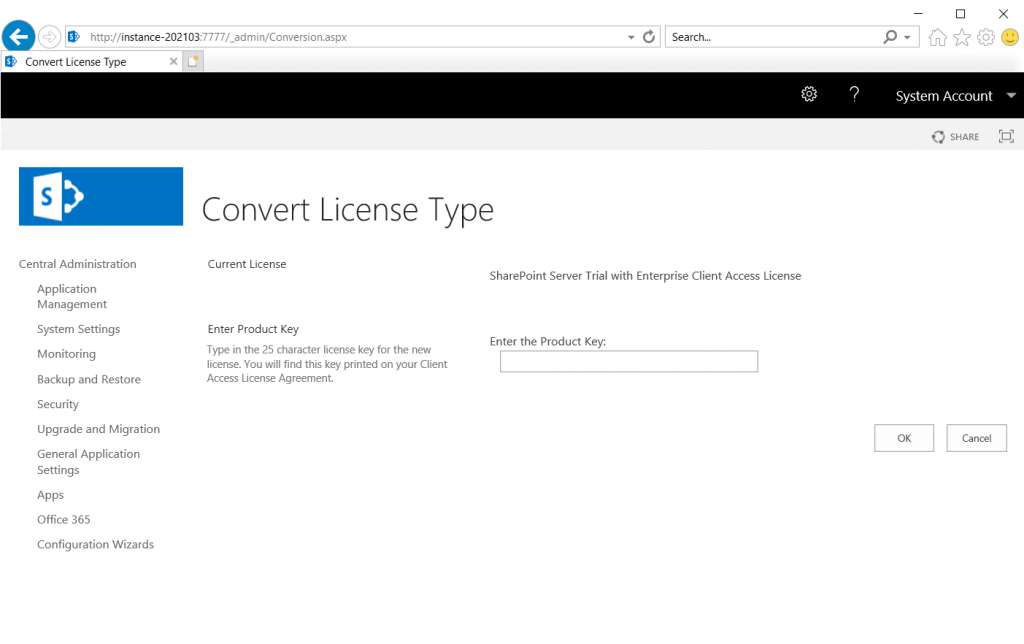Open a new browser tab

pos(193,61)
